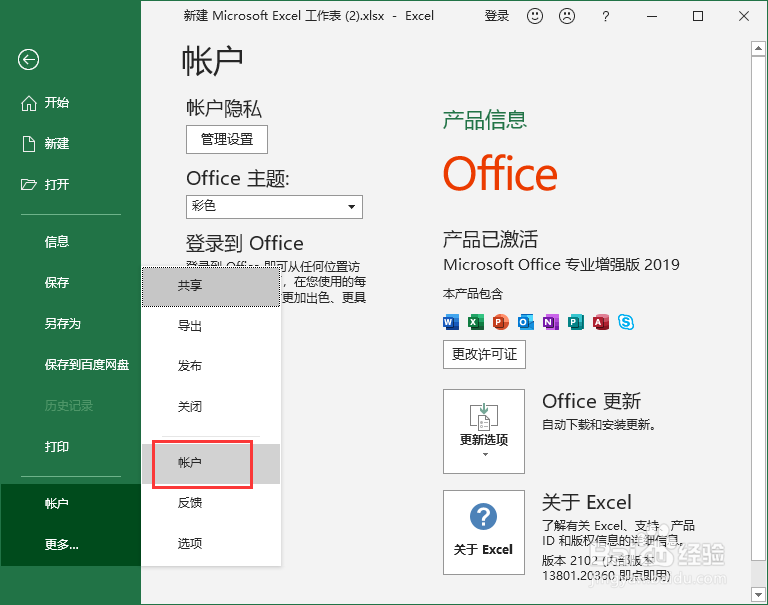
Task: Click the frowning face feedback icon
Action: pos(567,16)
